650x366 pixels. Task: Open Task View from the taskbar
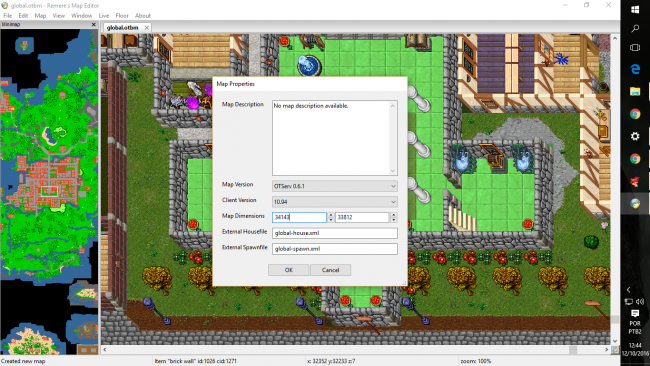[635, 48]
